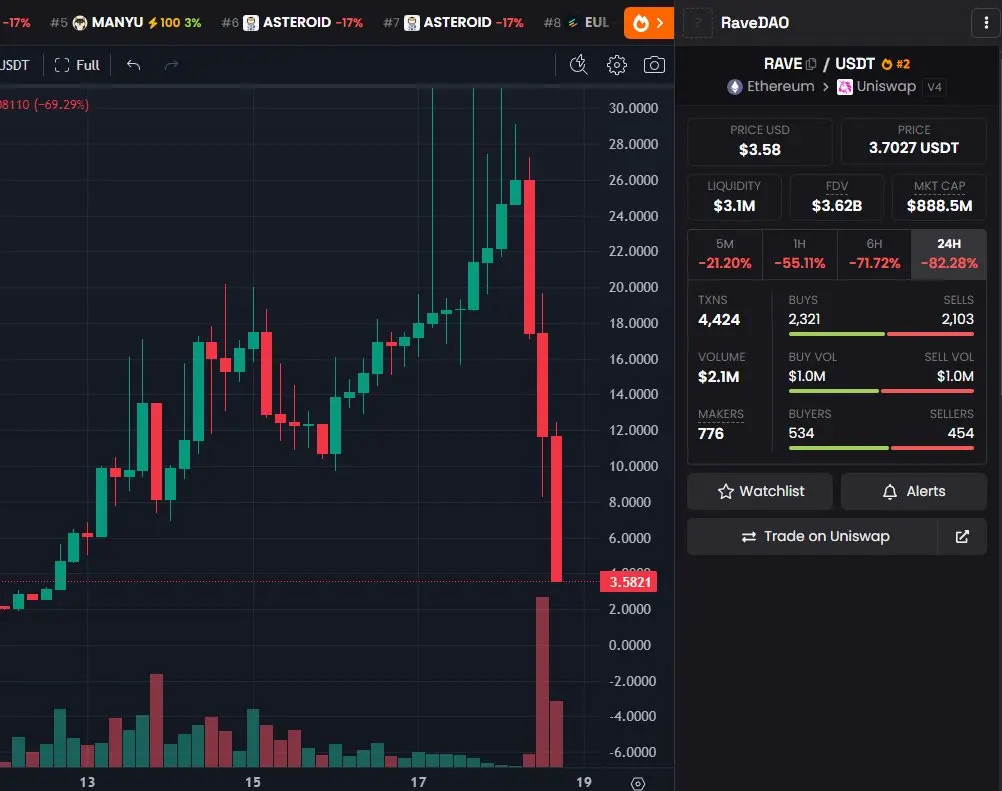Open trending #6 ASTEROID ticker
The image size is (1002, 791).
292,23
